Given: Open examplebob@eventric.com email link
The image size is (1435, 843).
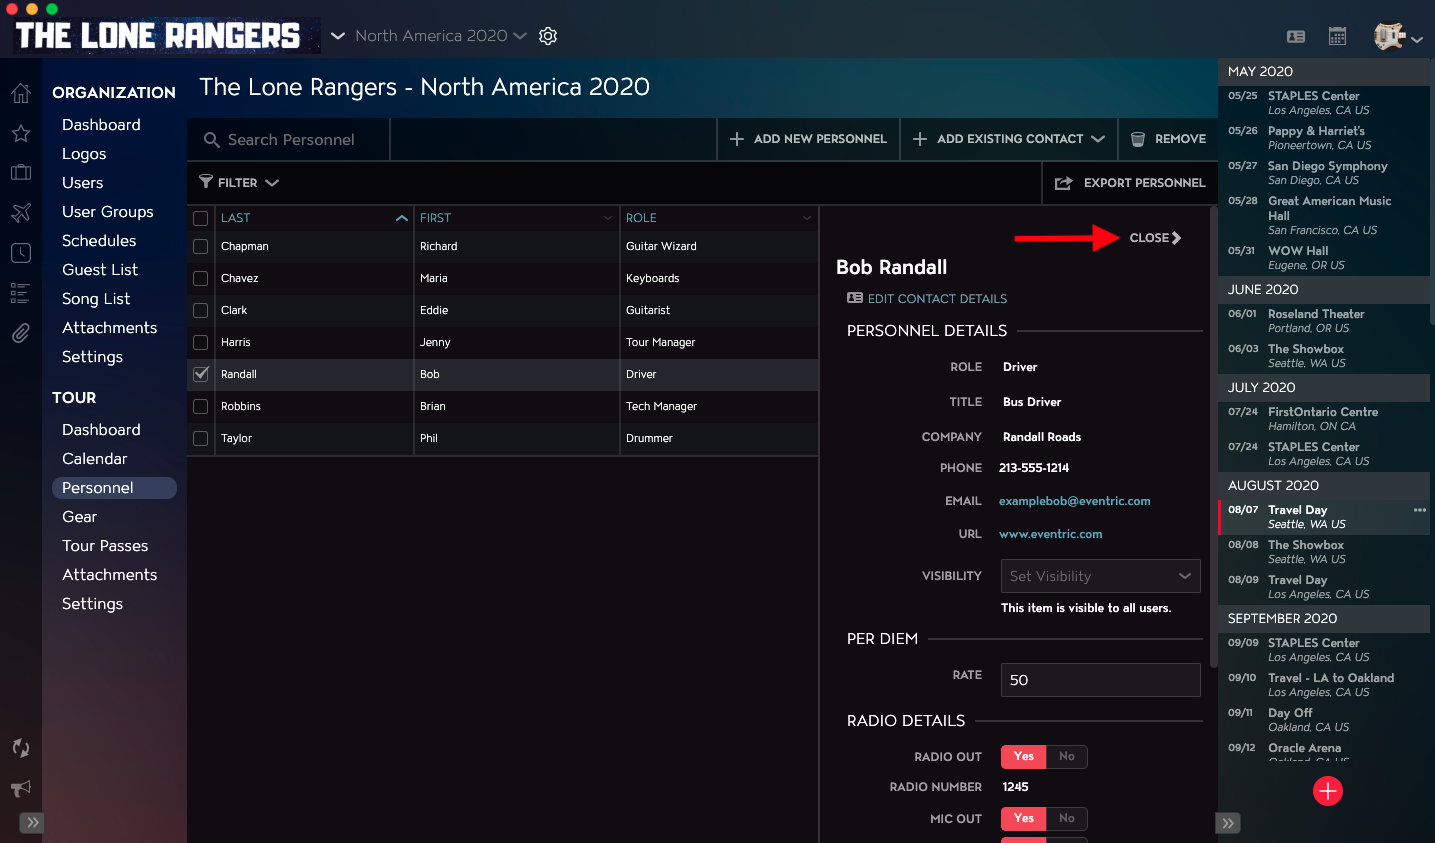Looking at the screenshot, I should pyautogui.click(x=1074, y=501).
